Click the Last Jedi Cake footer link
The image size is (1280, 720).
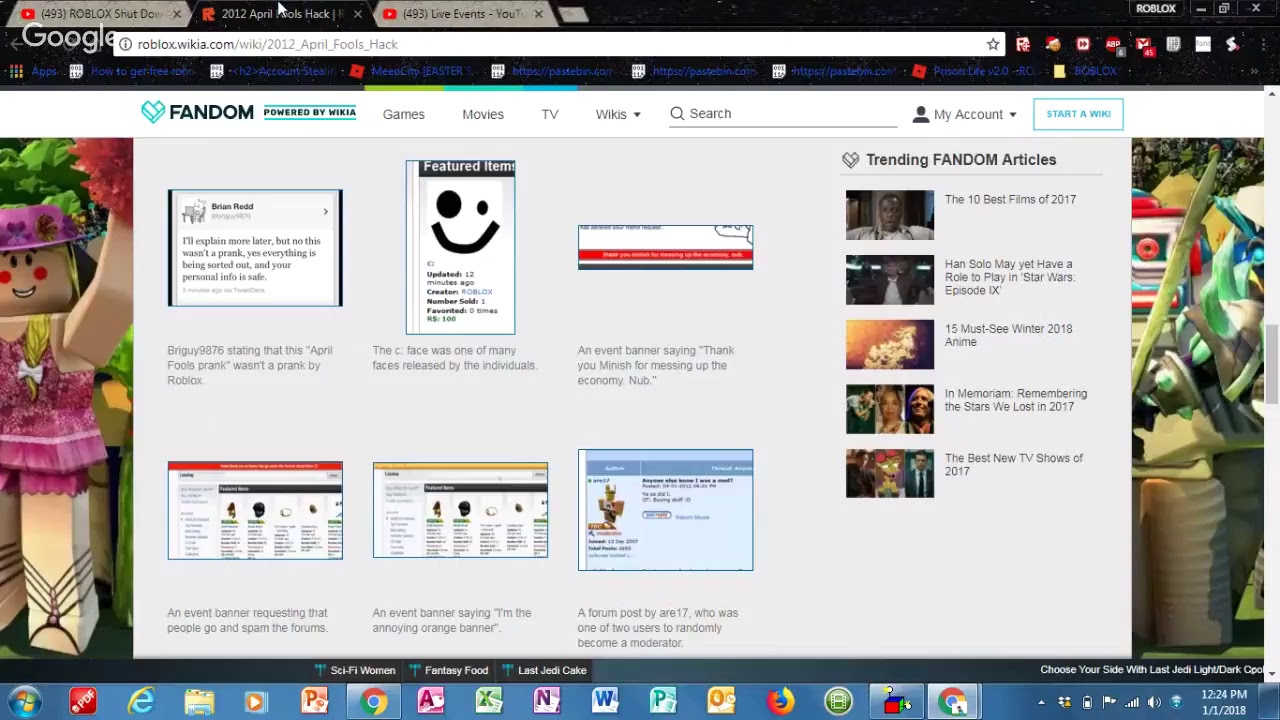[544, 670]
